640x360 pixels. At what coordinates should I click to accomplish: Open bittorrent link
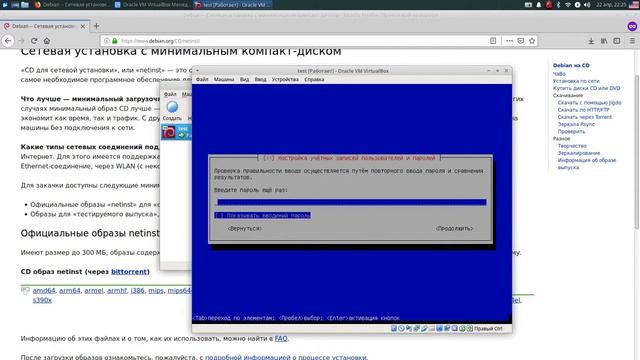click(x=129, y=271)
